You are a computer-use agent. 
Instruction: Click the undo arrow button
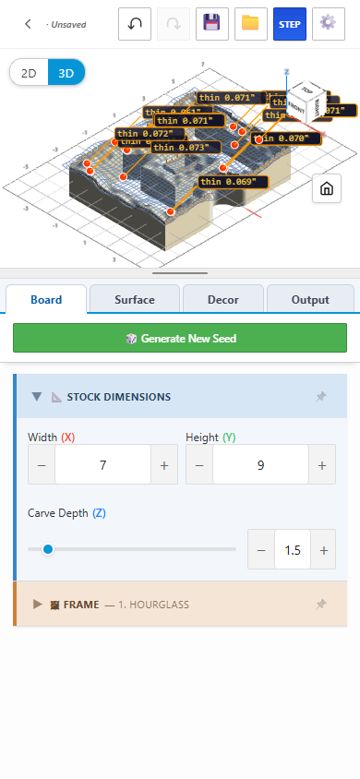coord(135,24)
